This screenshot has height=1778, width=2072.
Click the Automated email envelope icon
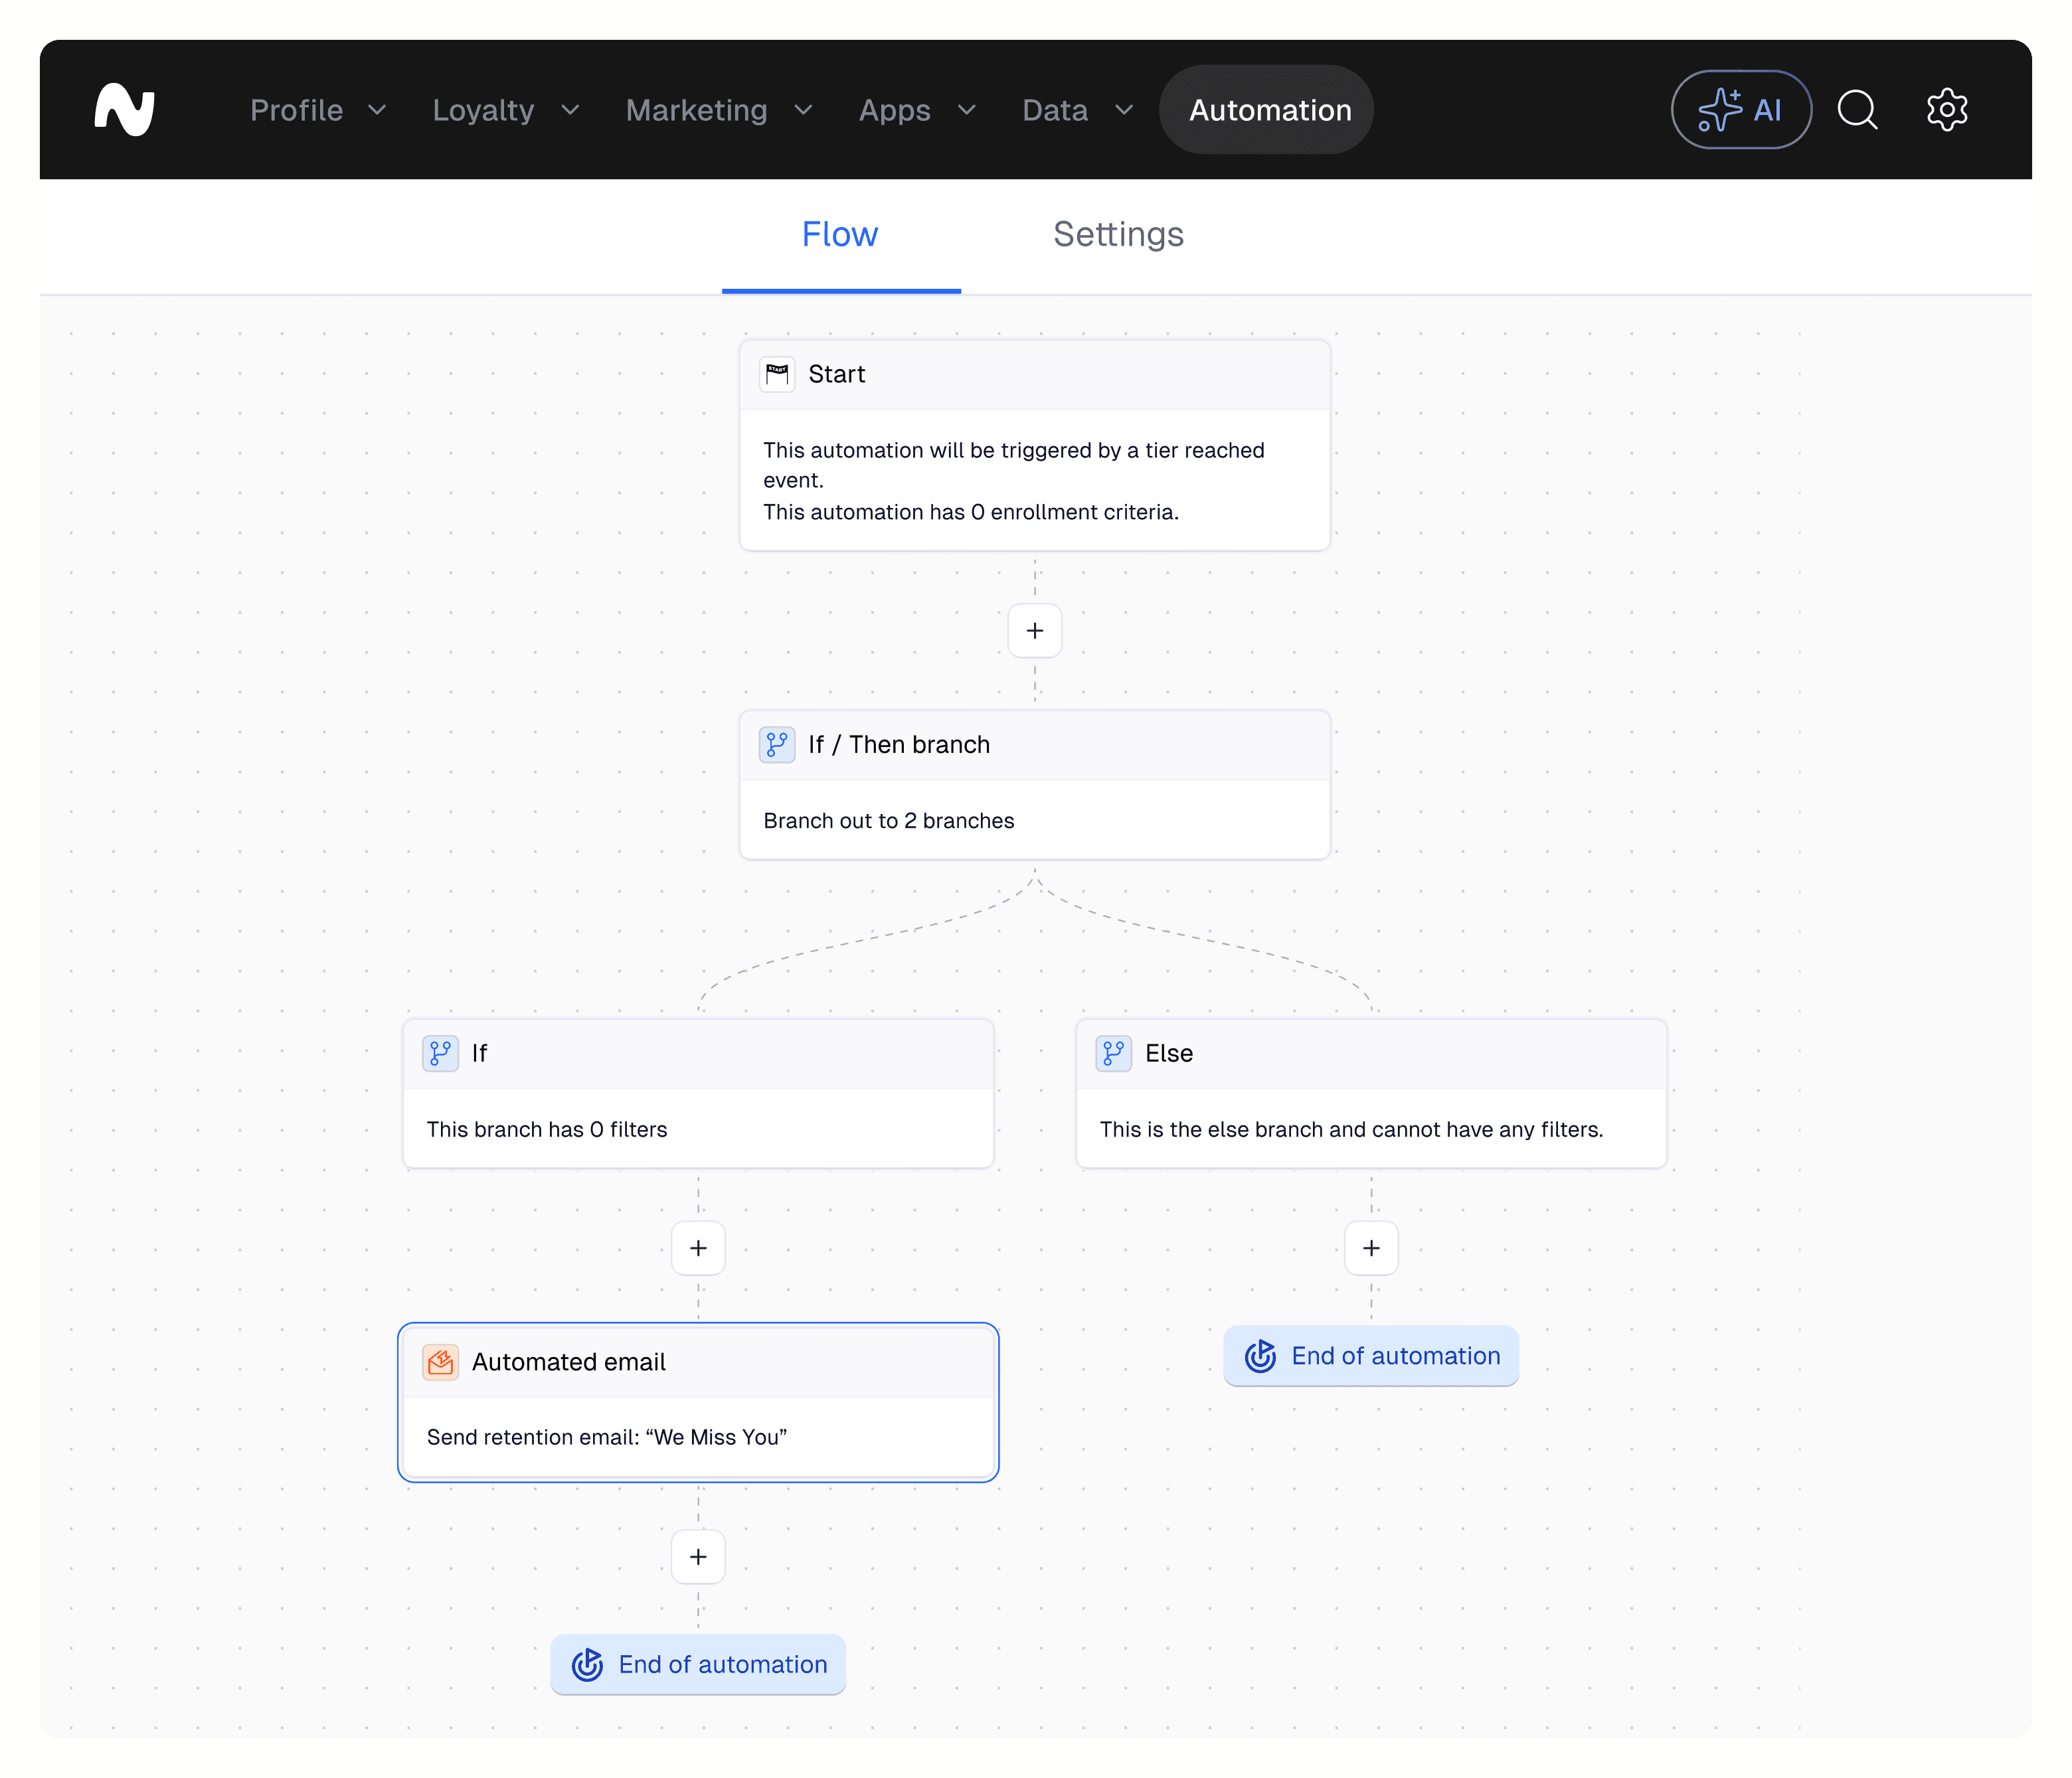tap(440, 1362)
